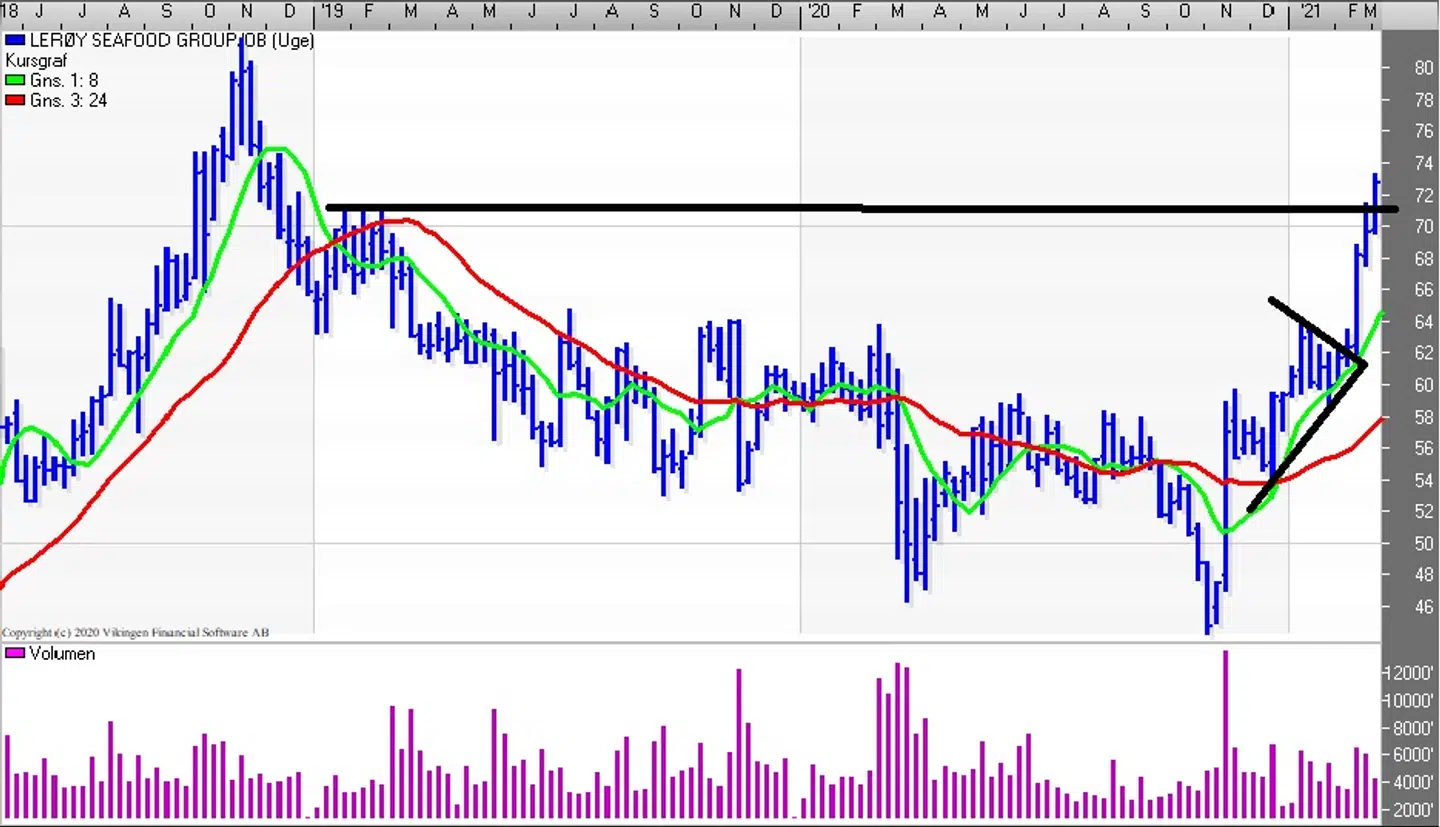This screenshot has height=827, width=1440.
Task: Select the '21 year marker on time axis
Action: point(1307,11)
